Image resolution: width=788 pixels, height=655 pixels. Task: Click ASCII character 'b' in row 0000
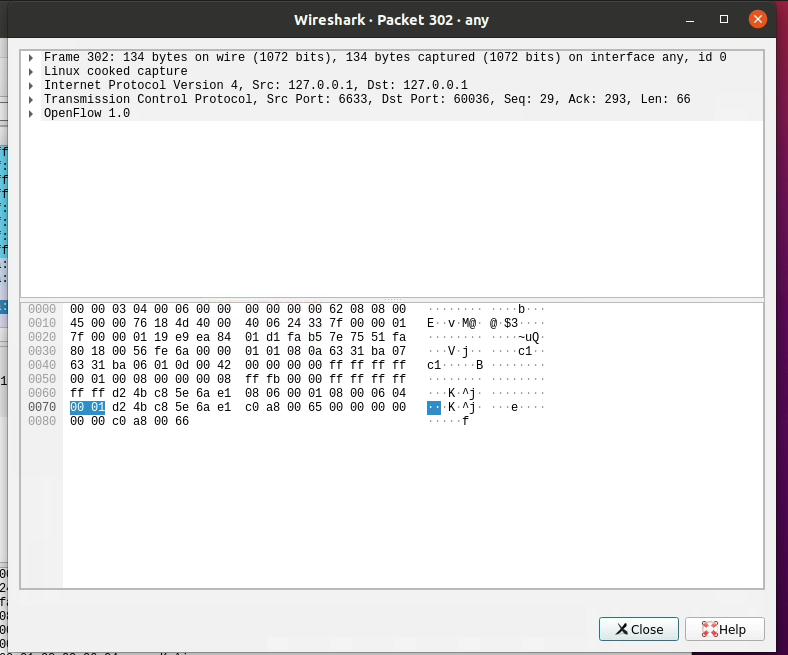pos(521,309)
